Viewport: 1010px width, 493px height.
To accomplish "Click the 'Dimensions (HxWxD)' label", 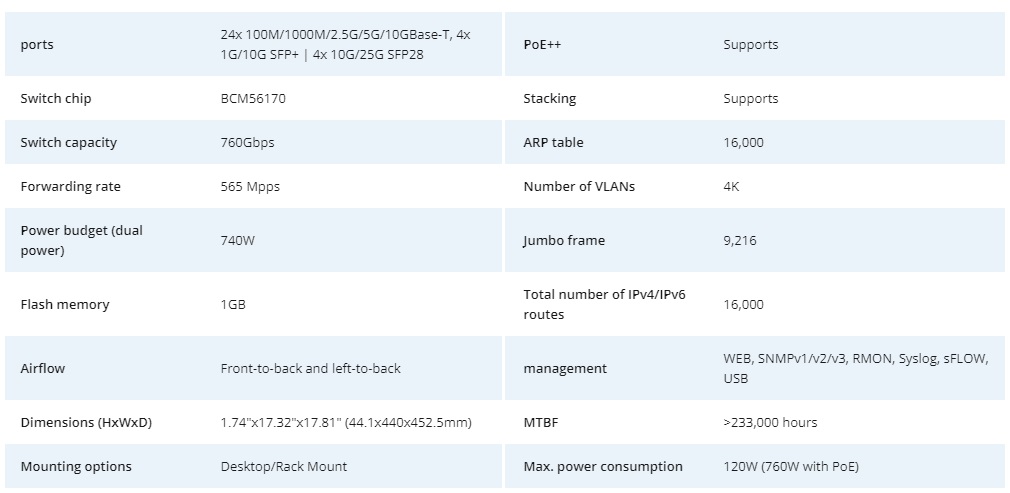I will click(x=86, y=423).
